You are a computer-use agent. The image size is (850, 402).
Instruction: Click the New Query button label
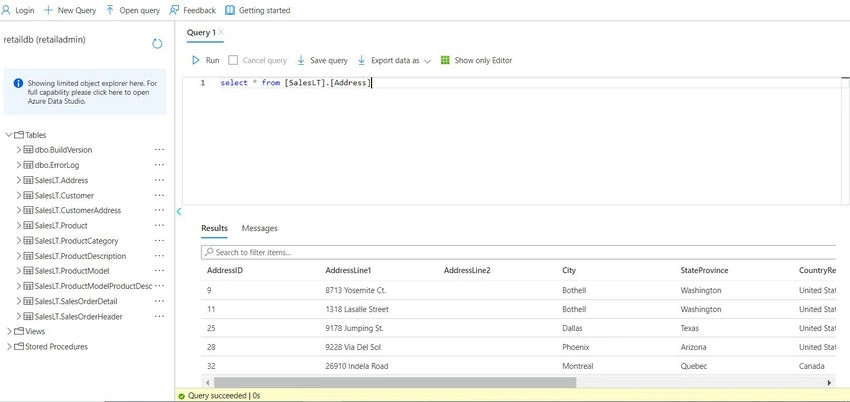(76, 10)
